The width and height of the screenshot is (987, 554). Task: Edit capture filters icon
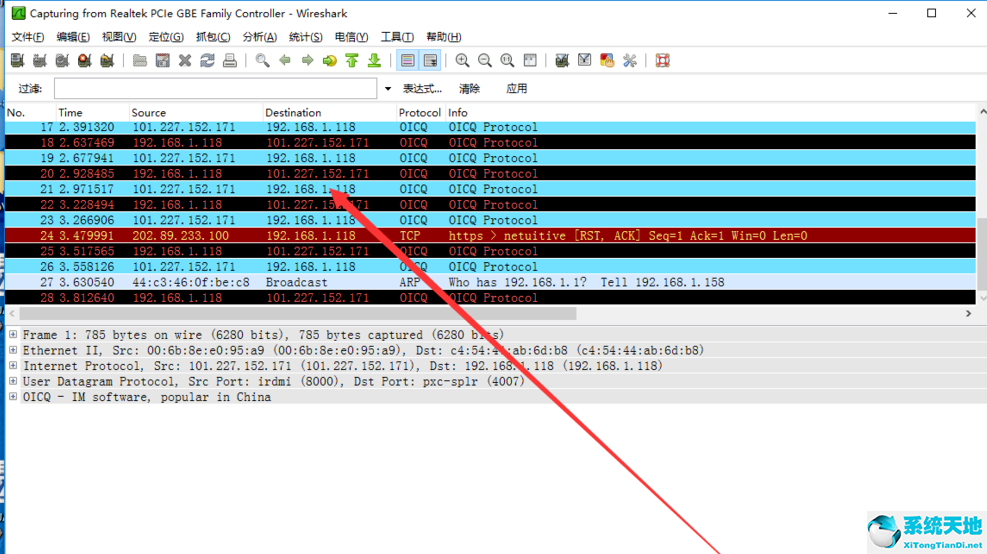pos(562,60)
